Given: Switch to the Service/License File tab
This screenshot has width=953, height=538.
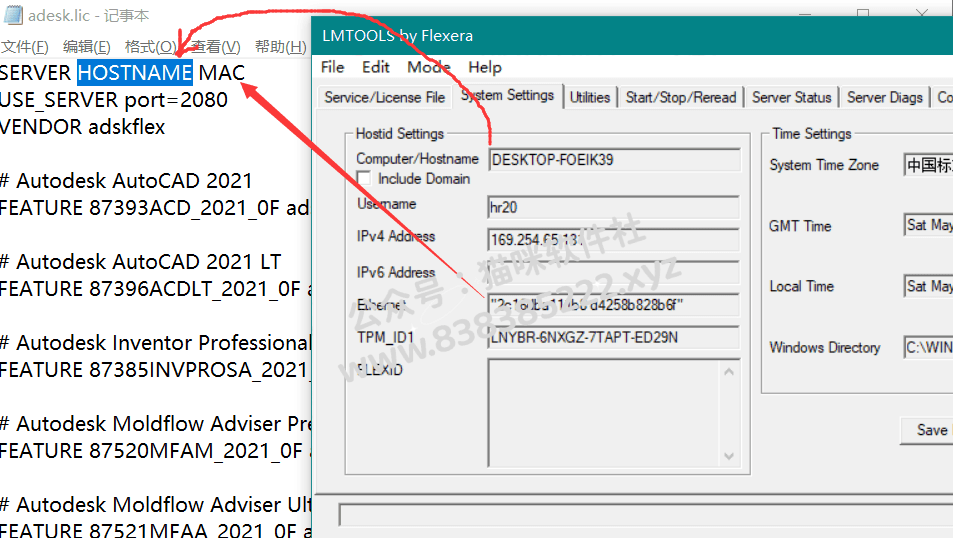Looking at the screenshot, I should point(385,97).
